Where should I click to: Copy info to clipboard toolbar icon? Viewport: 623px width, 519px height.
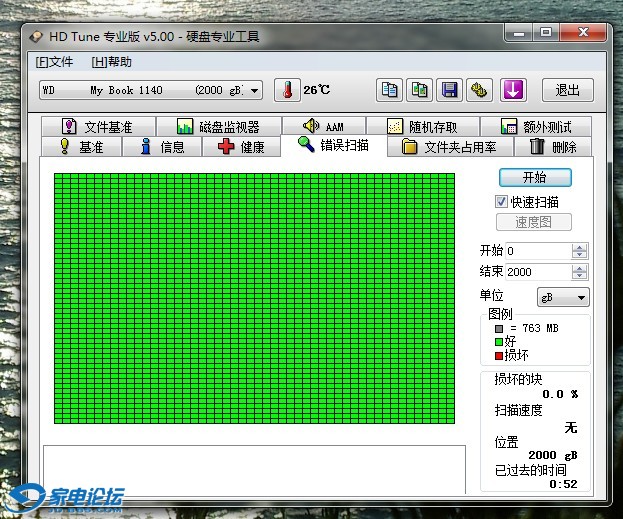click(x=389, y=90)
